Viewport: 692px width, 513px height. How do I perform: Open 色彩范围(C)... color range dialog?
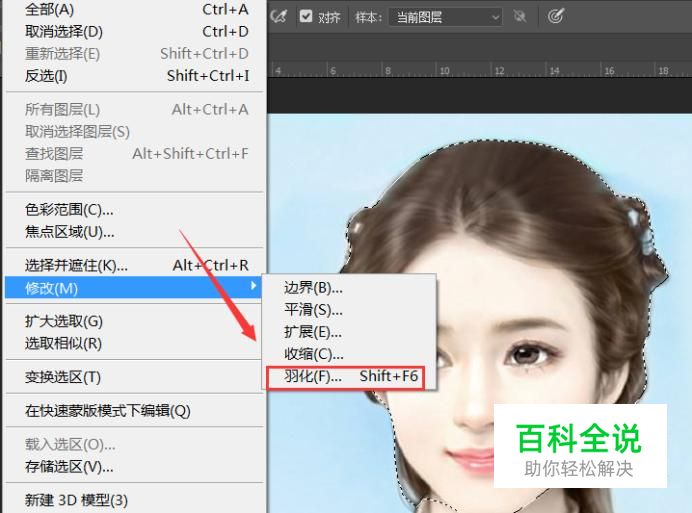pos(135,210)
